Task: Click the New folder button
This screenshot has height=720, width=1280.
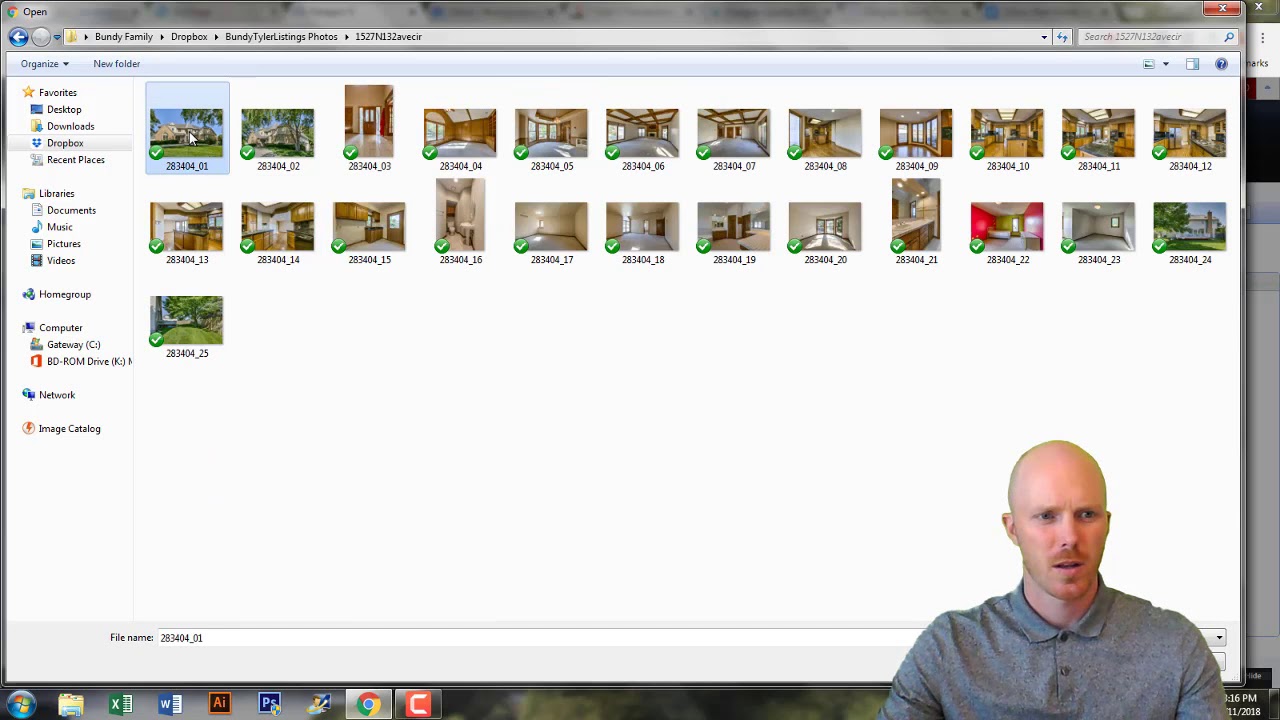Action: 117,64
